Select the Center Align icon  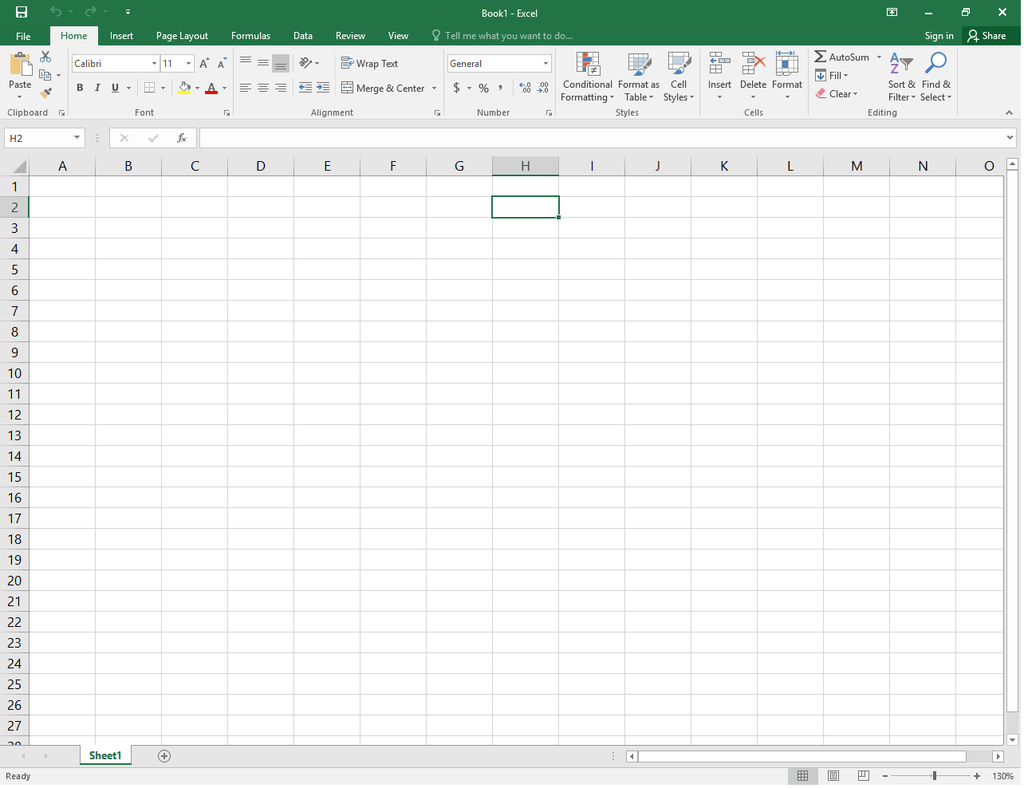262,87
